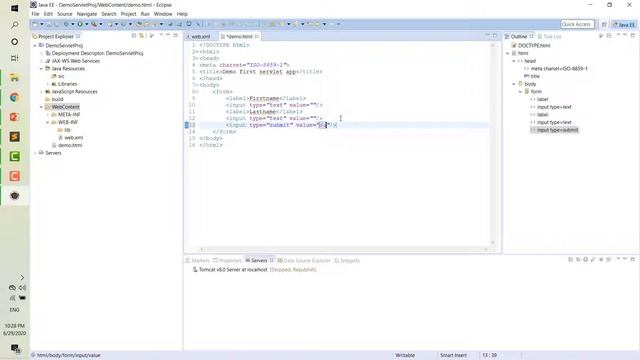Open Windows taskbar search icon
Viewport: 640px width, 360px height.
pyautogui.click(x=15, y=25)
